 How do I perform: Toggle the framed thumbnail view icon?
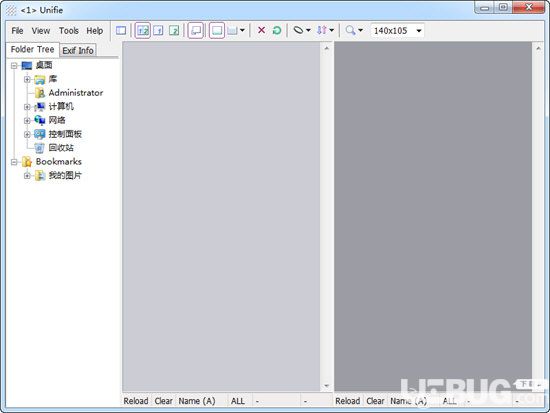pos(217,31)
